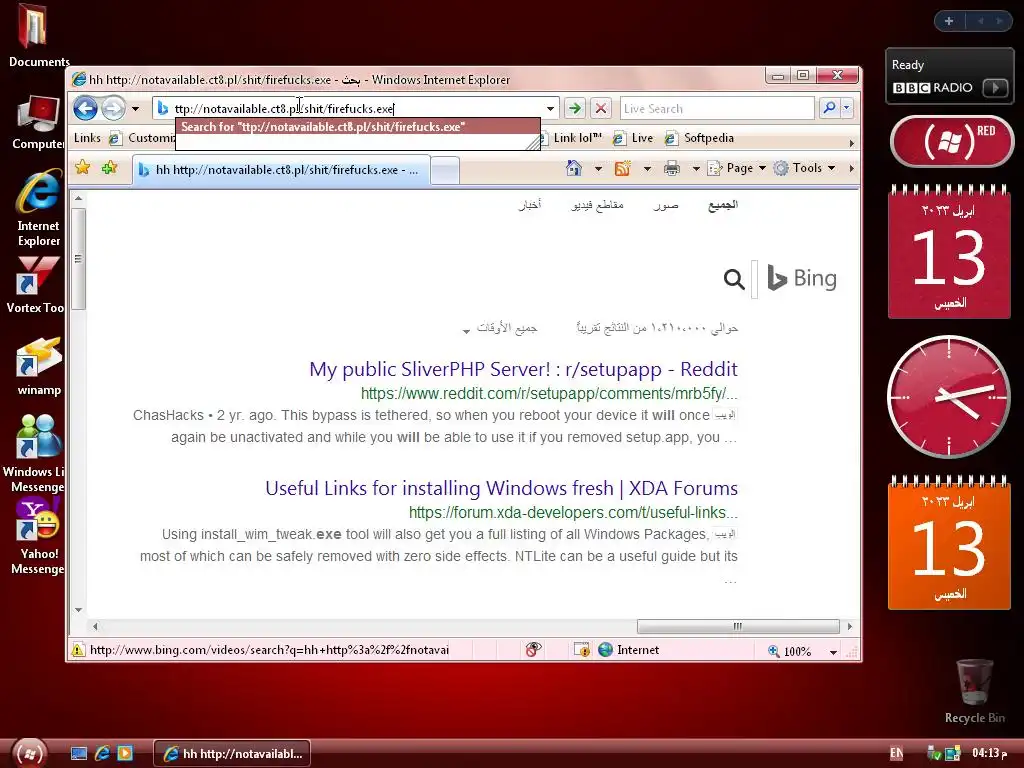This screenshot has height=768, width=1024.
Task: Open the Customize Links favorite
Action: (x=142, y=138)
